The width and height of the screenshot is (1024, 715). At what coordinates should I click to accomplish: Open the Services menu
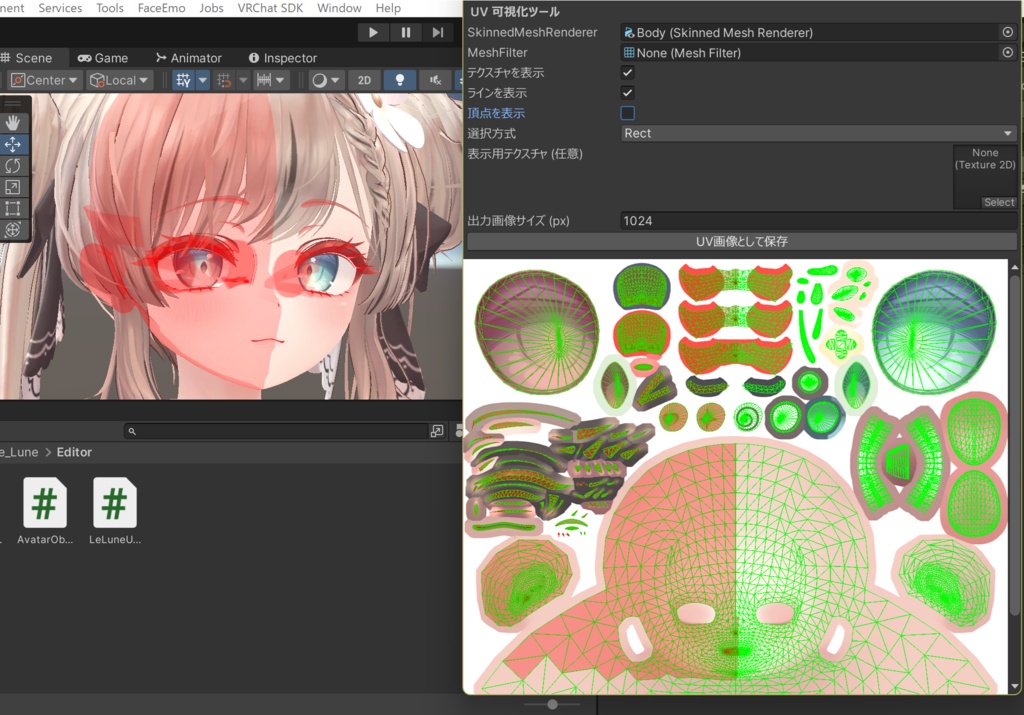click(60, 8)
